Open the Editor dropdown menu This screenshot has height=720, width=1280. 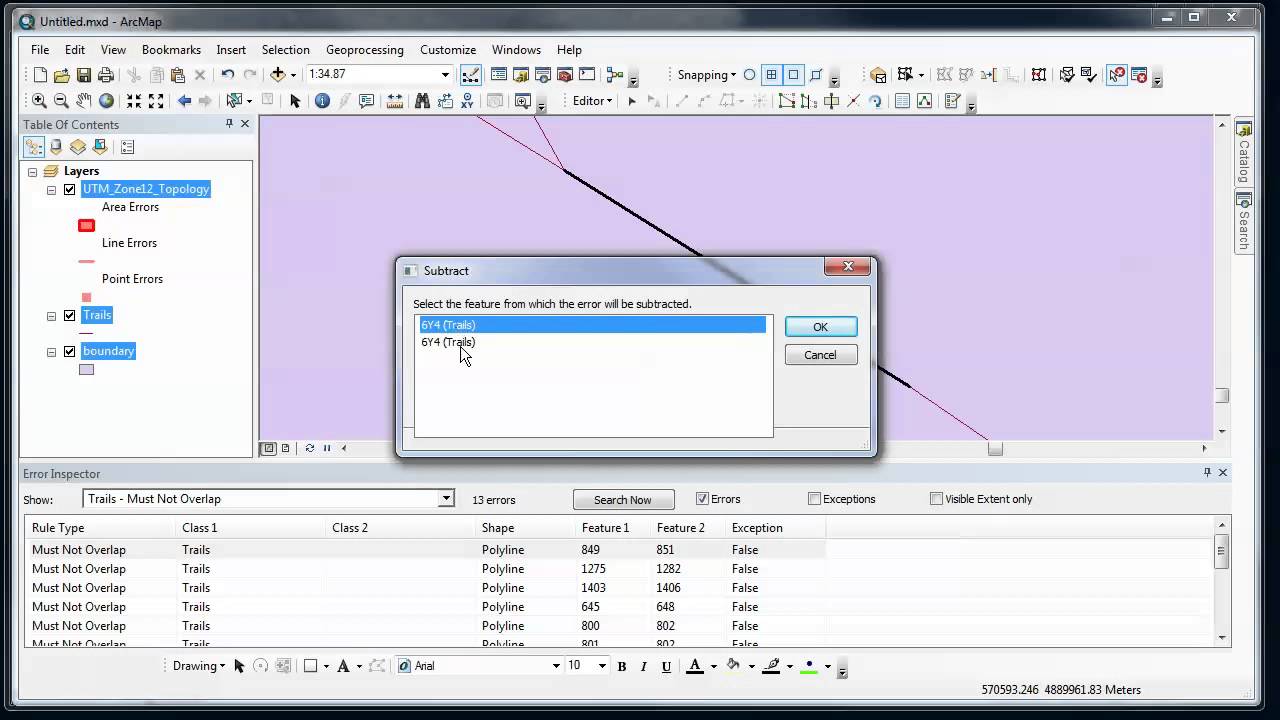[x=592, y=101]
